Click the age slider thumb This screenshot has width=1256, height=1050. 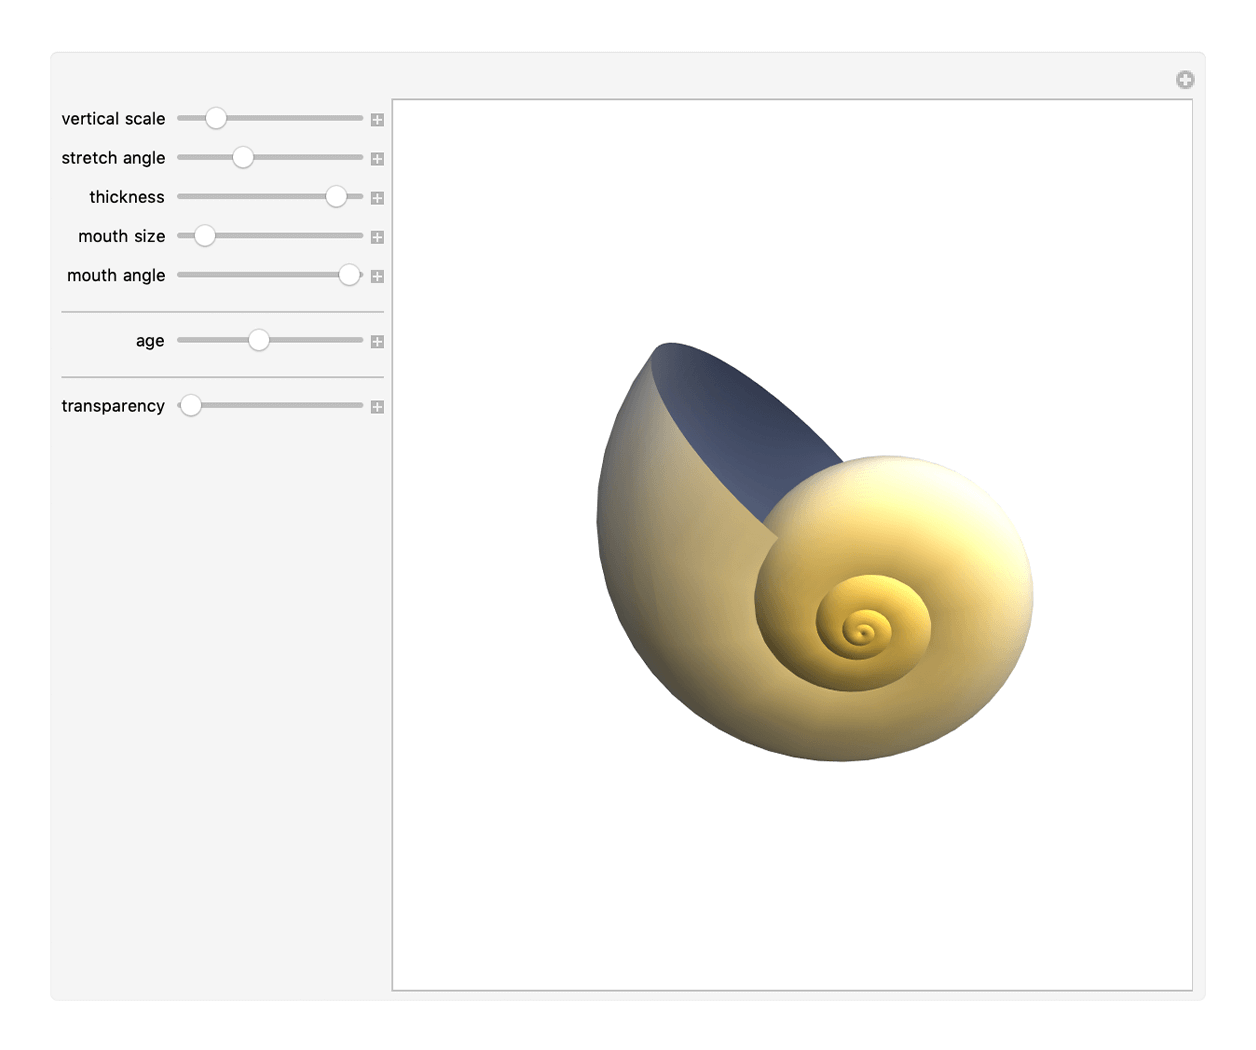coord(259,340)
